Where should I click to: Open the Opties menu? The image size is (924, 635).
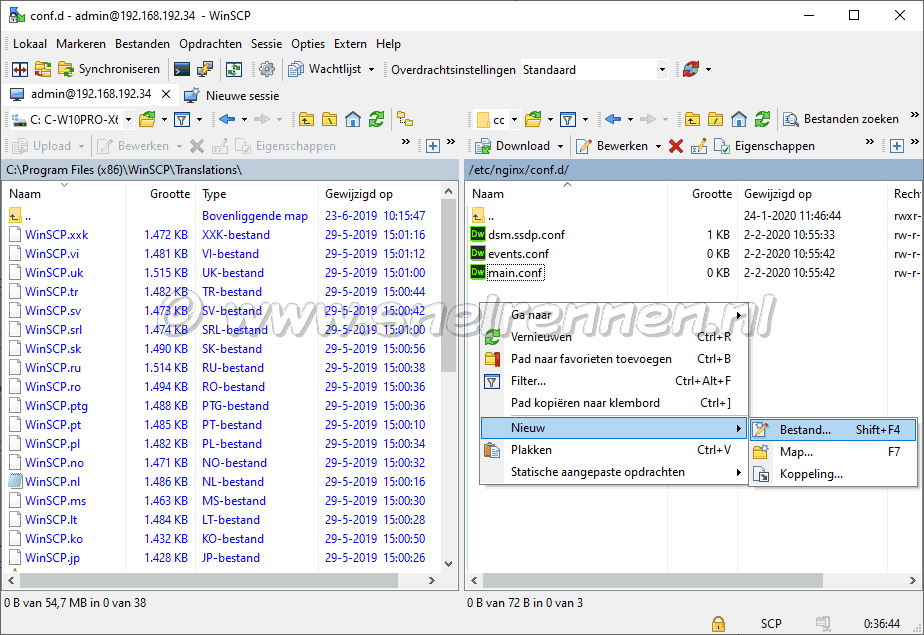[308, 44]
